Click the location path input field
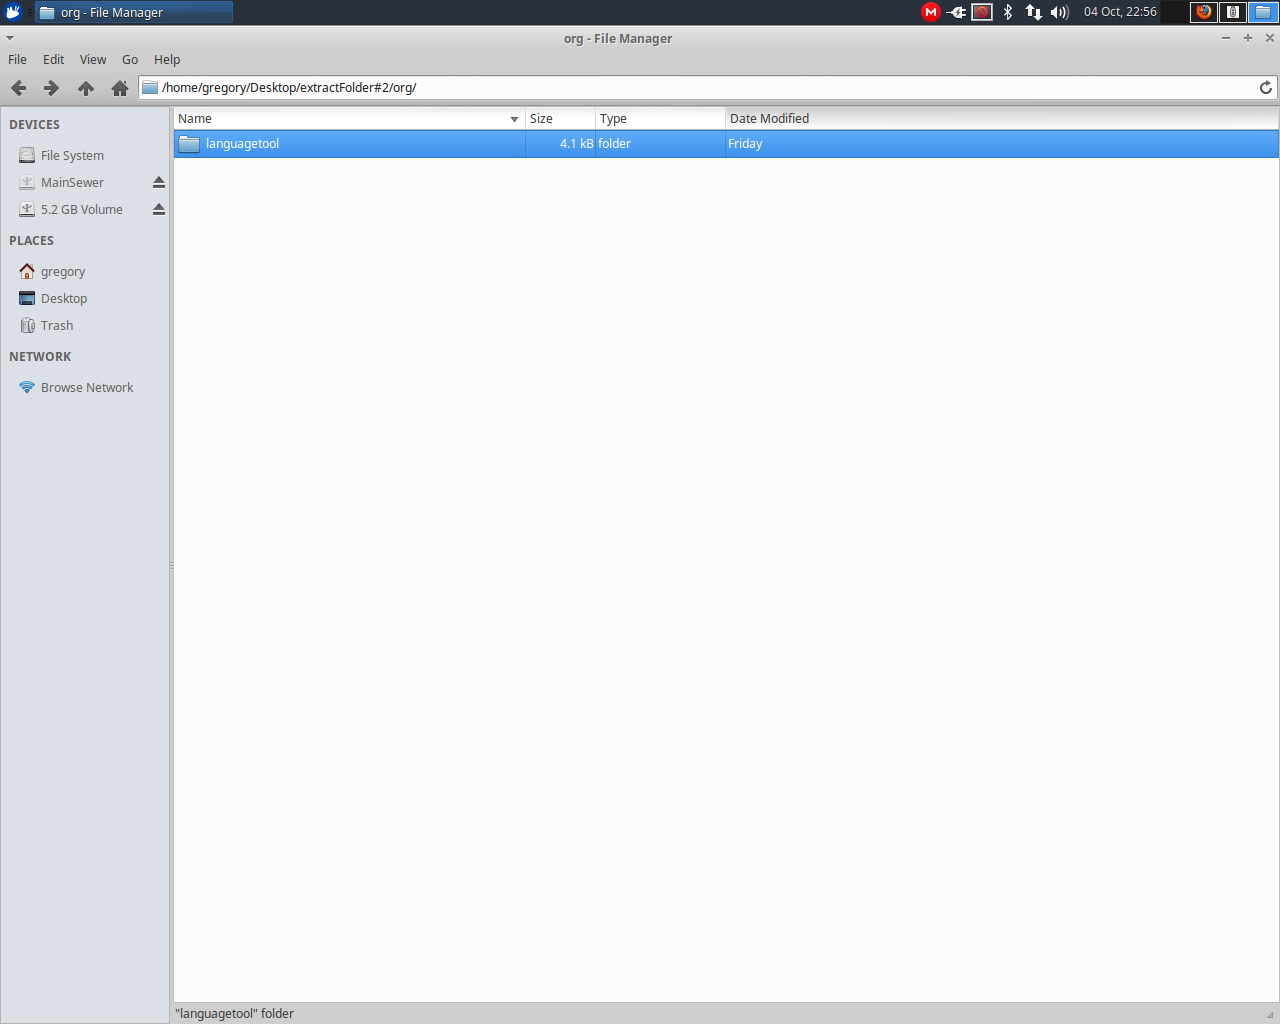Viewport: 1280px width, 1024px height. click(708, 88)
